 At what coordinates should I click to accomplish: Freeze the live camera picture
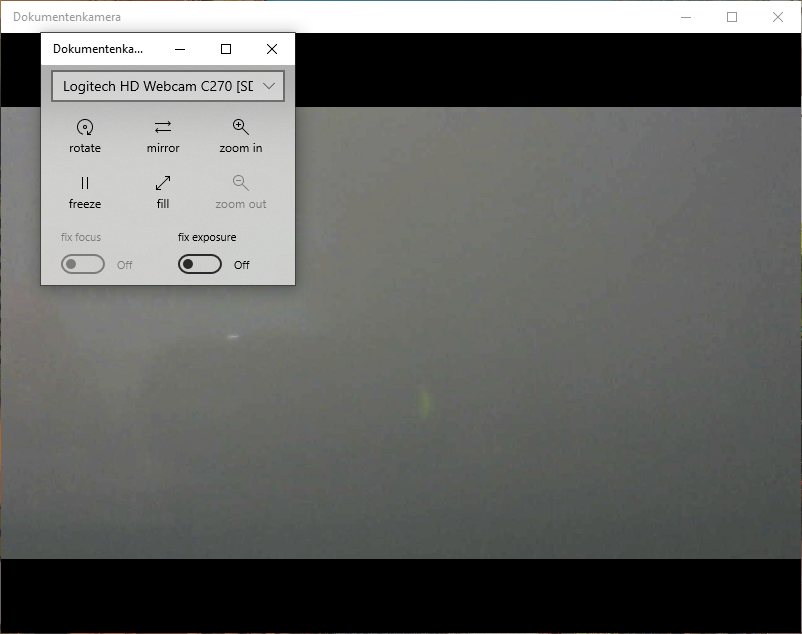pos(85,184)
